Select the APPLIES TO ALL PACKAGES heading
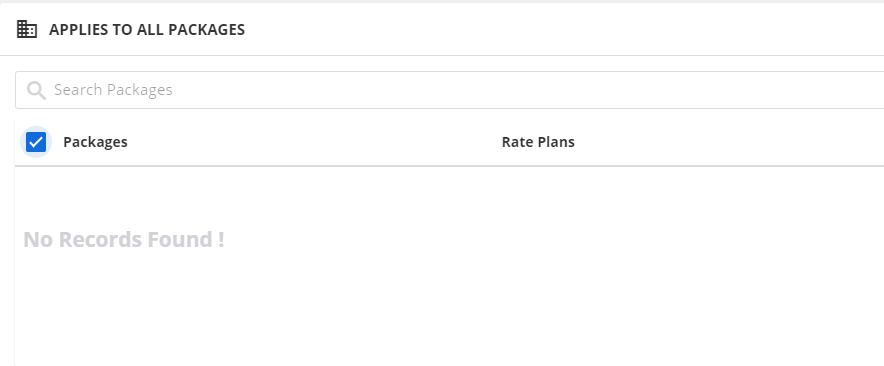Image resolution: width=884 pixels, height=366 pixels. click(x=147, y=29)
